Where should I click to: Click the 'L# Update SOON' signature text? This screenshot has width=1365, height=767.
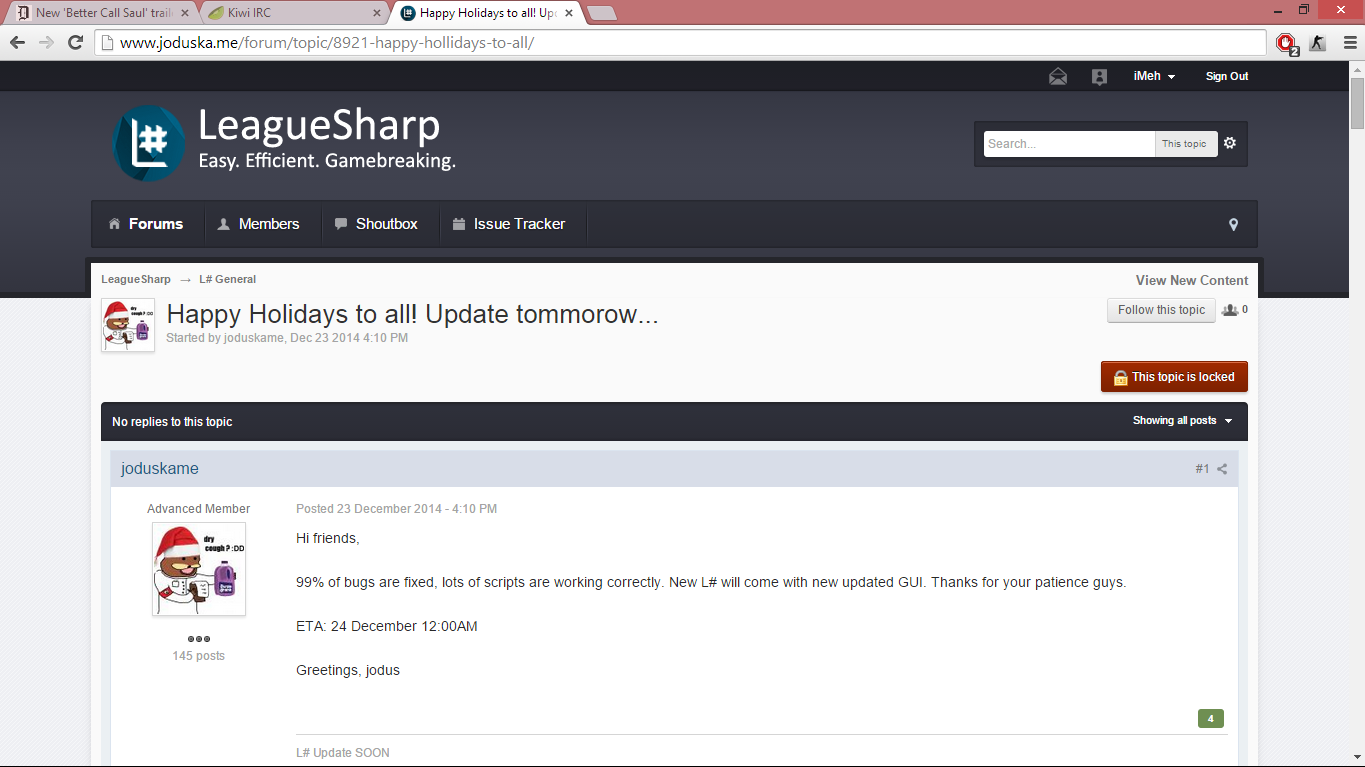point(343,753)
